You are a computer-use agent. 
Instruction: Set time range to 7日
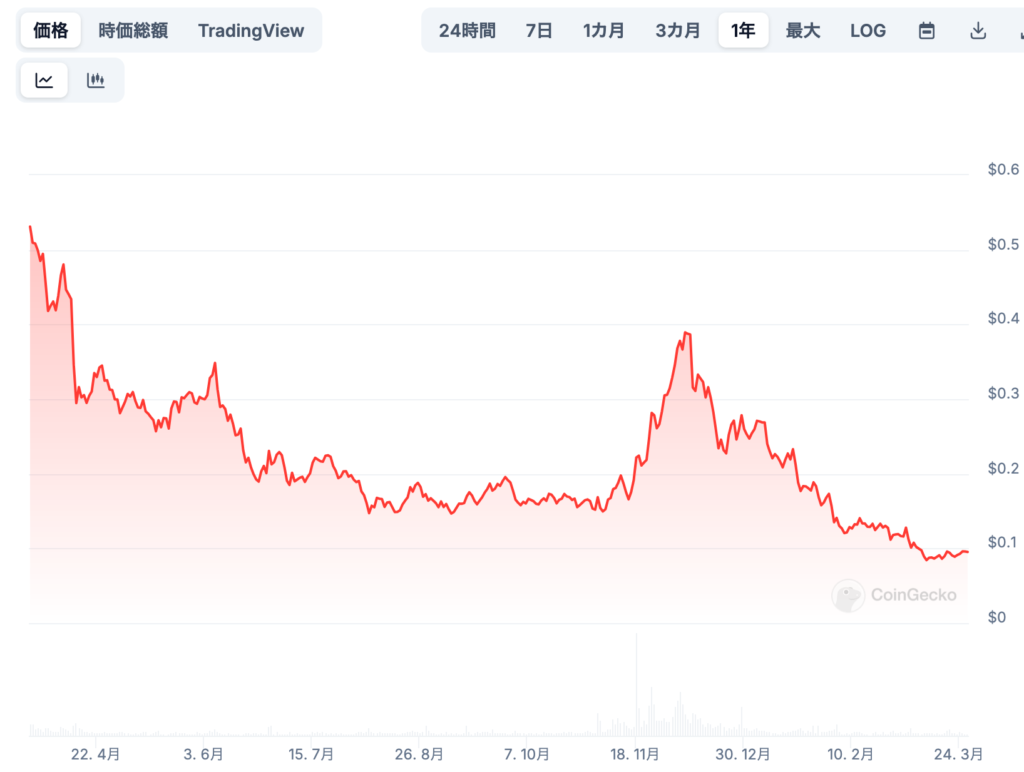(539, 31)
